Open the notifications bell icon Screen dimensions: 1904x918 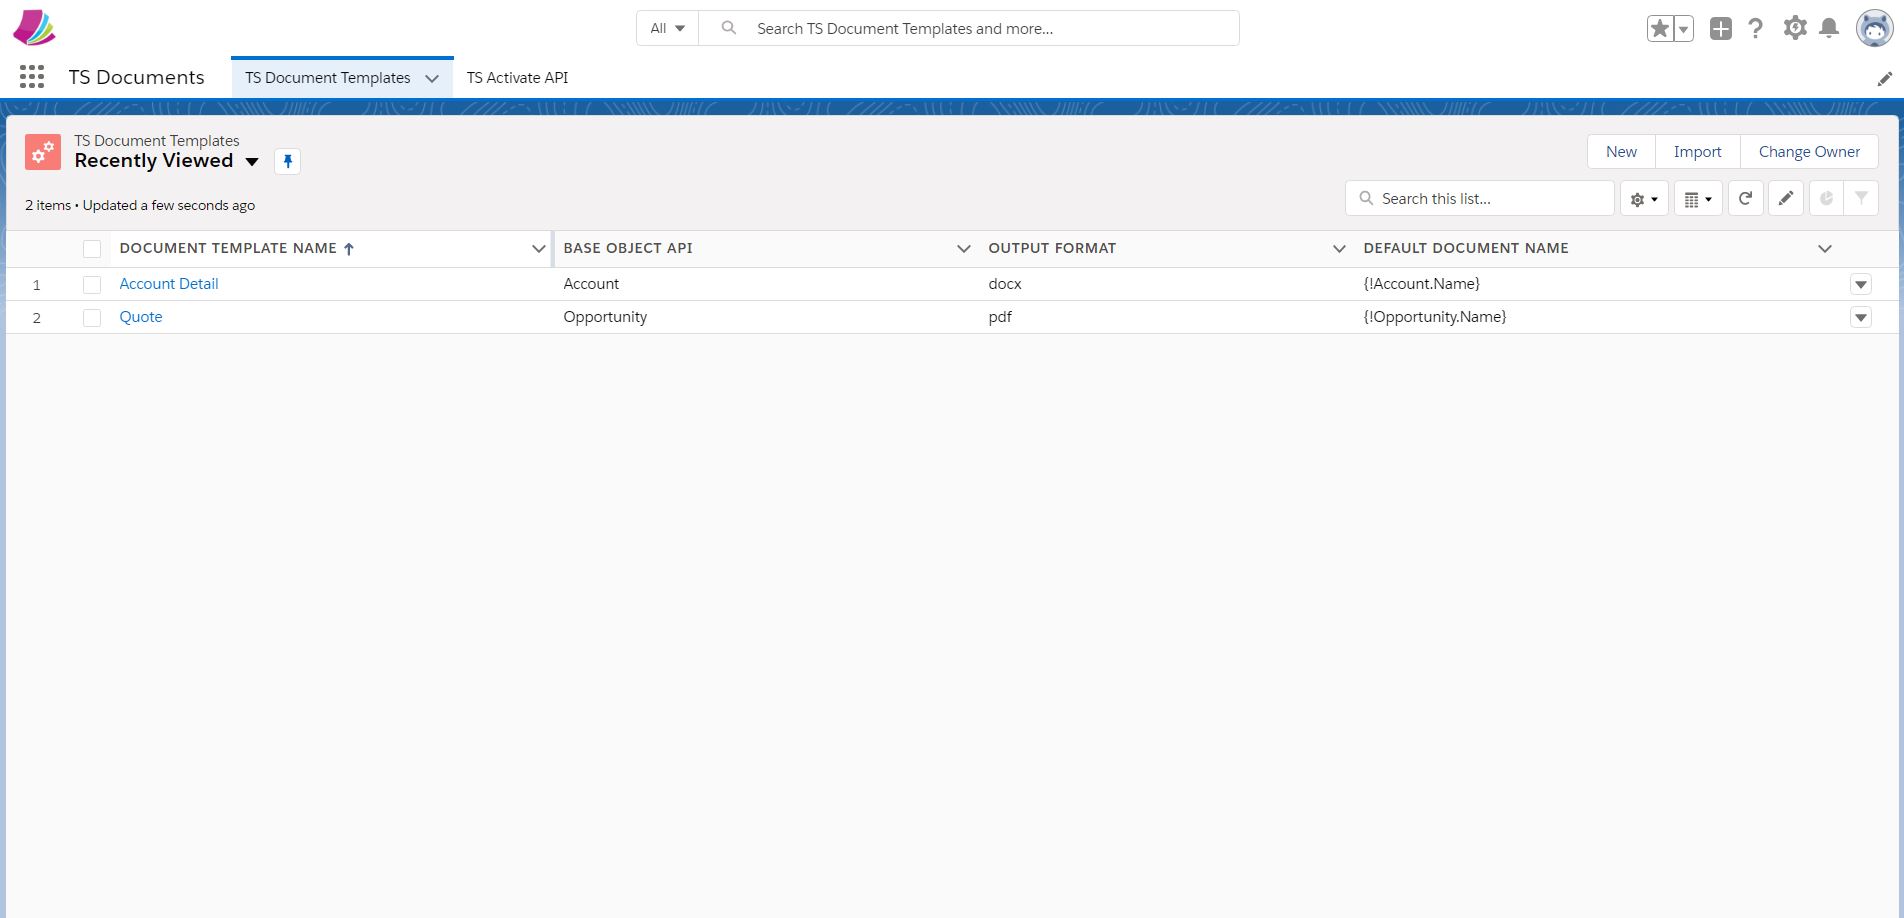click(x=1830, y=28)
